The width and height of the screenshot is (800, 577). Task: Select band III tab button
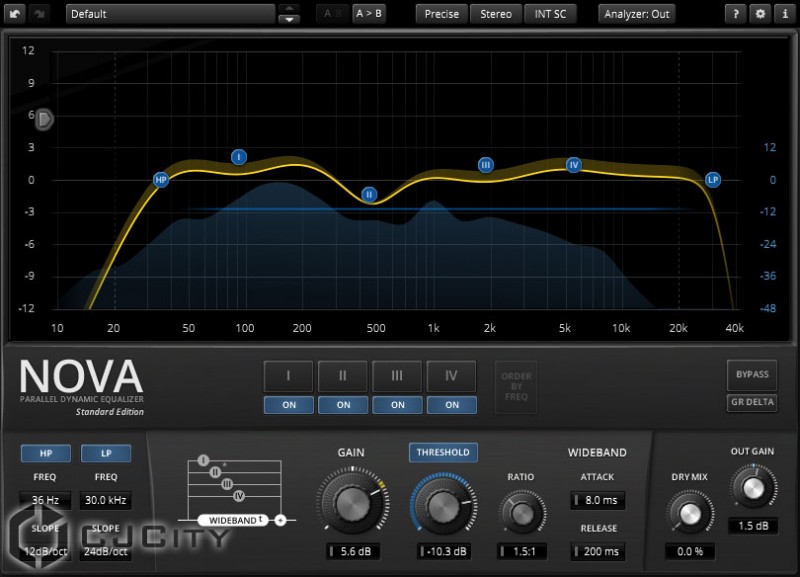click(x=397, y=376)
